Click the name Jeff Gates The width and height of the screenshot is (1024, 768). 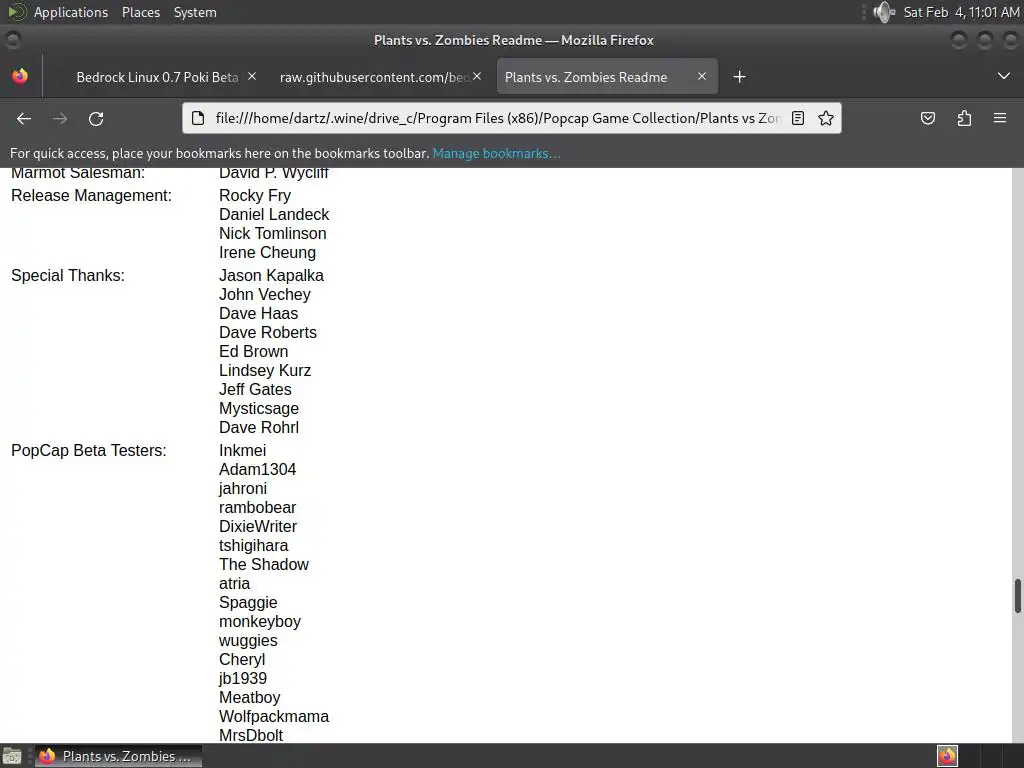click(255, 389)
